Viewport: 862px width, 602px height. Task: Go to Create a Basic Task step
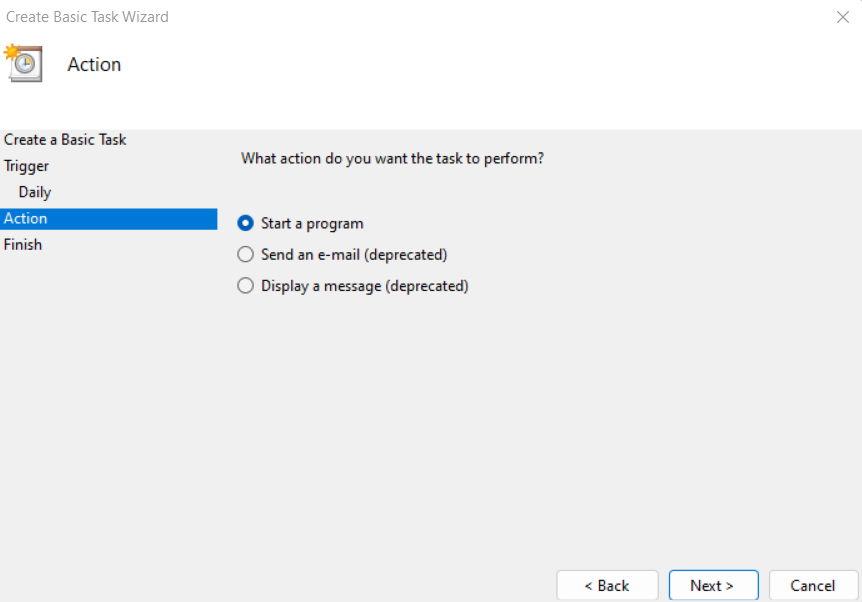point(65,140)
